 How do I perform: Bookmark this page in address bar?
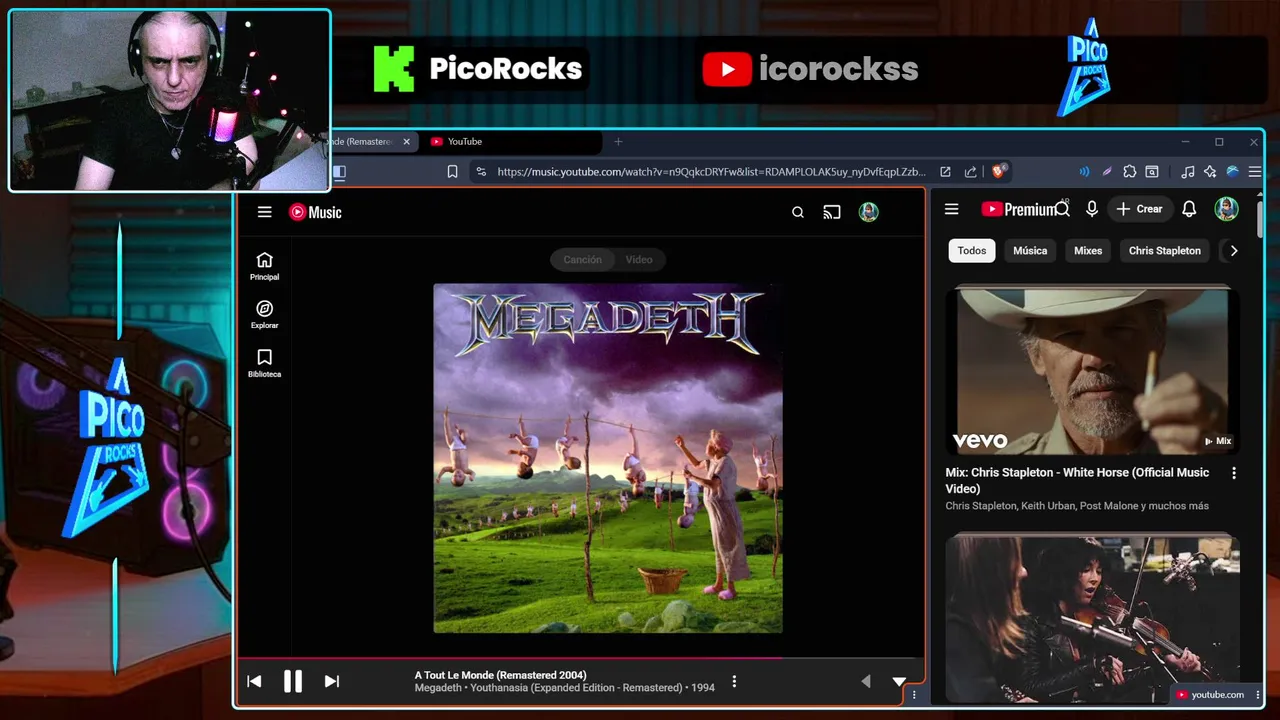coord(452,172)
